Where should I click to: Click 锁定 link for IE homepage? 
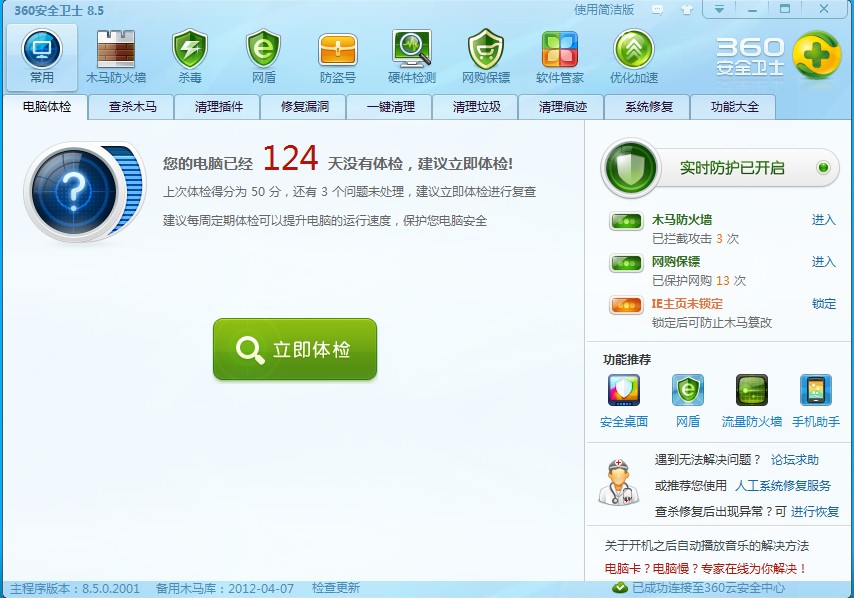pos(824,303)
